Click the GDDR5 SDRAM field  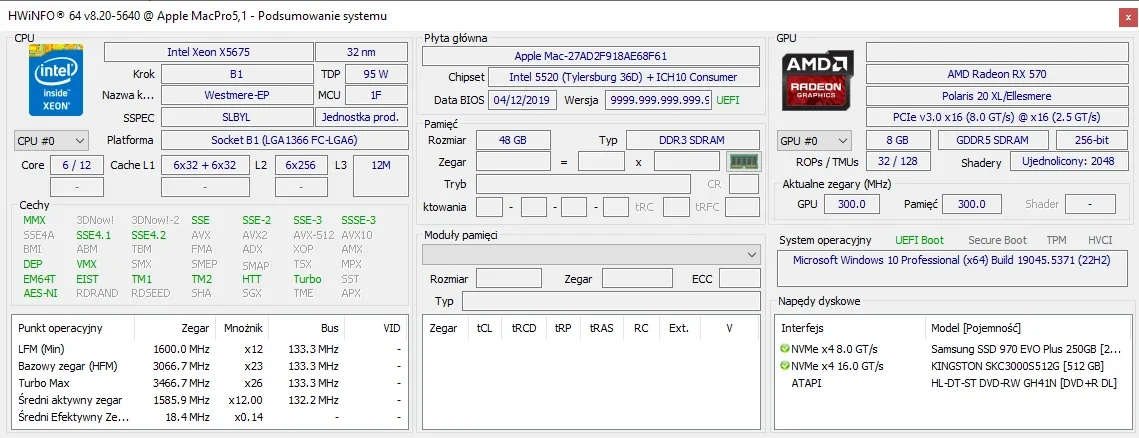click(x=993, y=140)
